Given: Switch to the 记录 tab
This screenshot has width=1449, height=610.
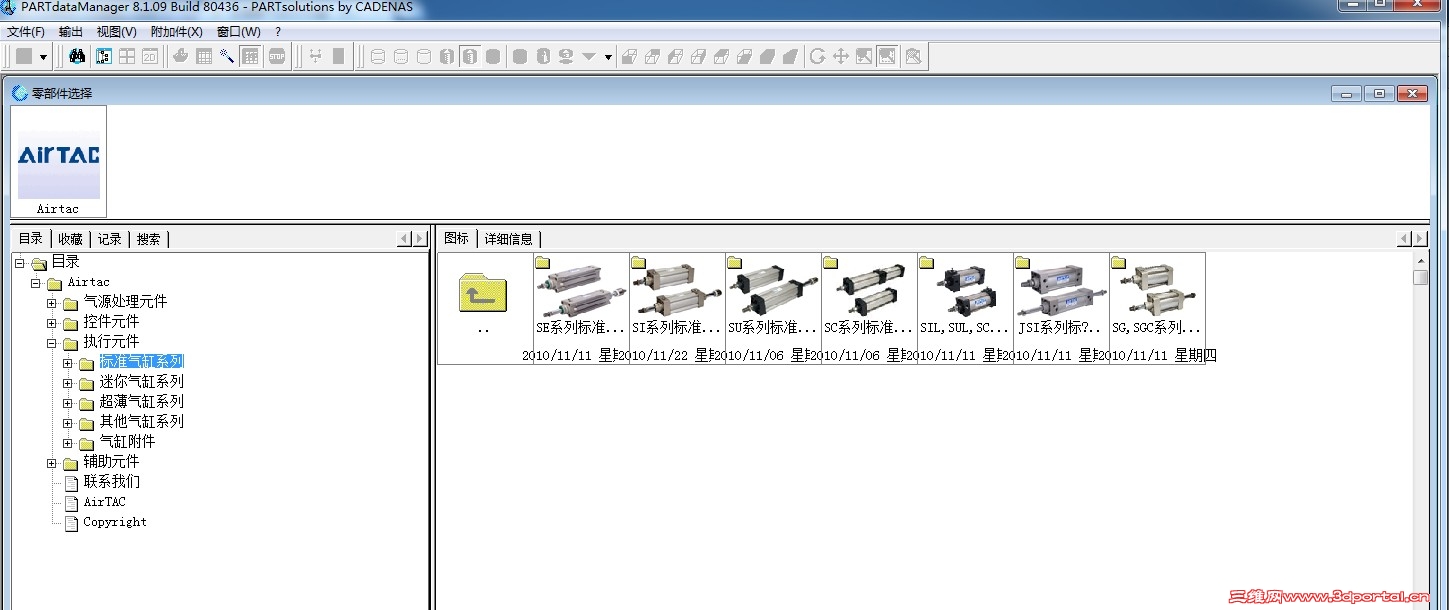Looking at the screenshot, I should click(x=109, y=238).
